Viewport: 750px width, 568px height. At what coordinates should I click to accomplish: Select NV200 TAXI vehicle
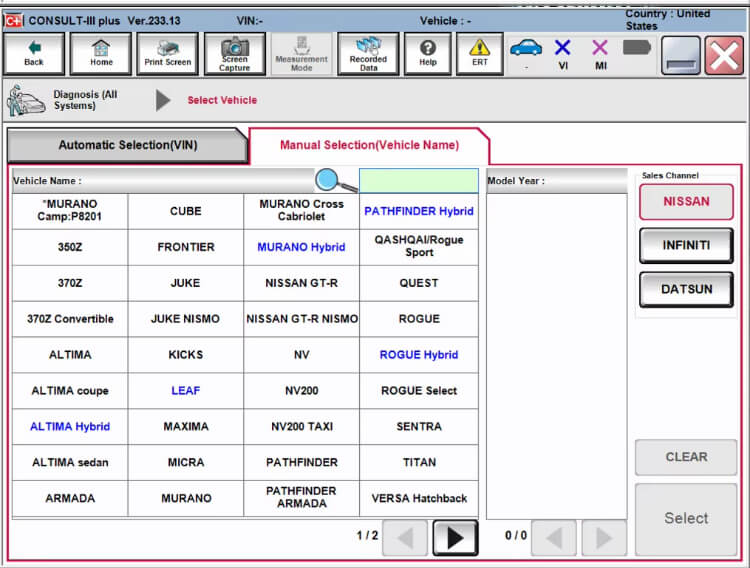click(301, 427)
